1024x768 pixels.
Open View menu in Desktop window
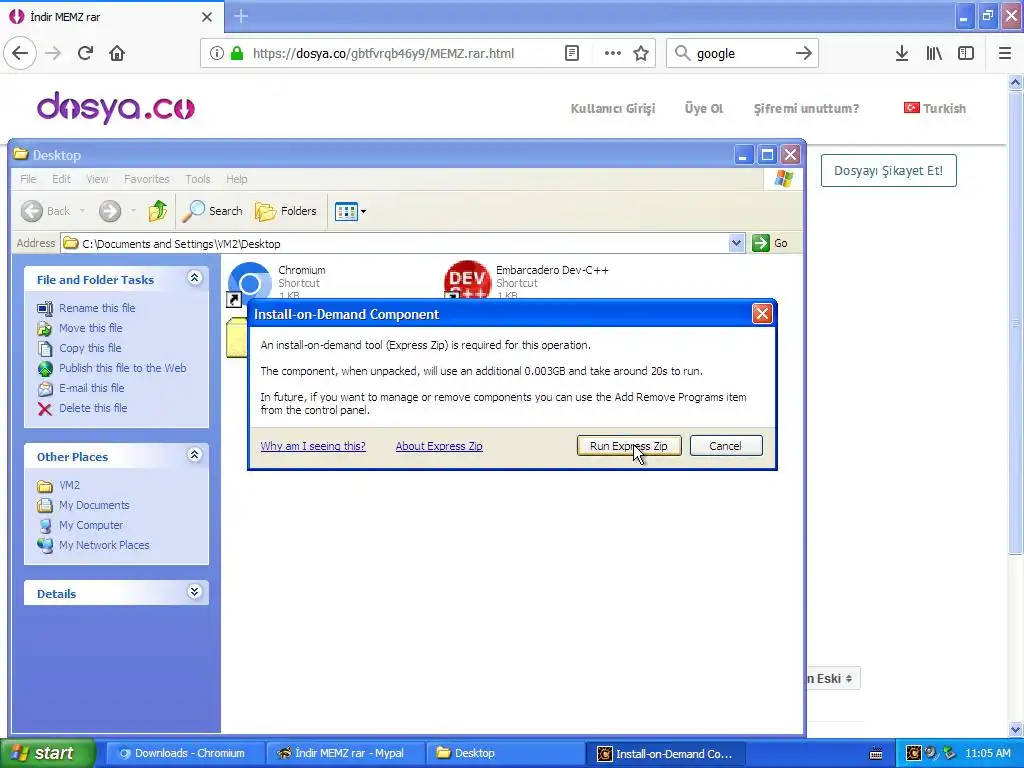(x=97, y=179)
